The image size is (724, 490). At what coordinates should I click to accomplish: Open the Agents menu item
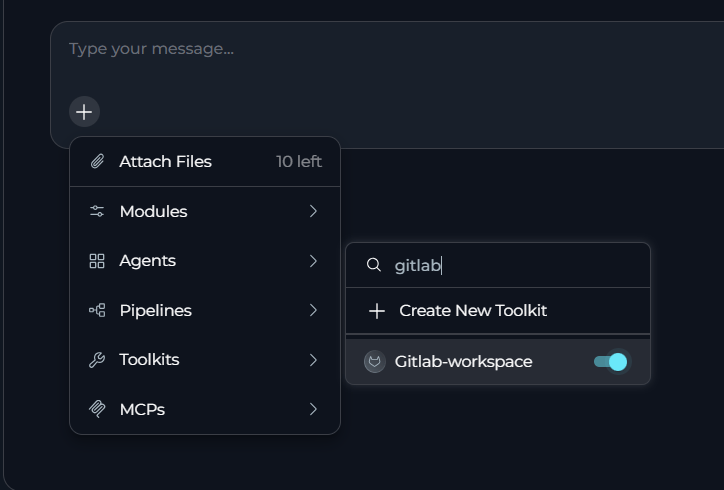205,261
